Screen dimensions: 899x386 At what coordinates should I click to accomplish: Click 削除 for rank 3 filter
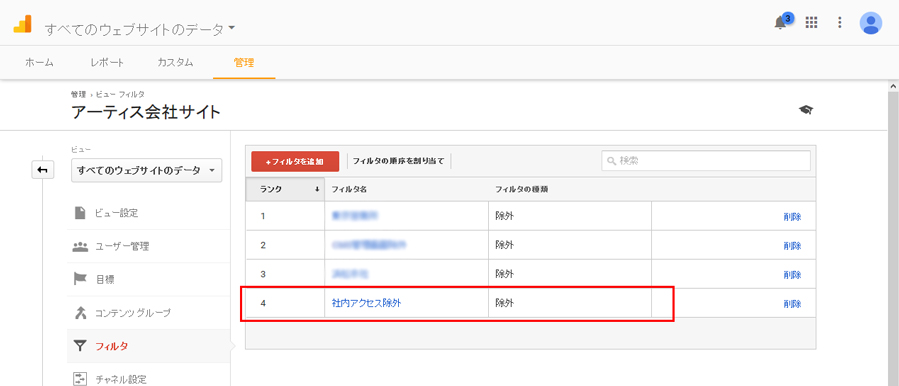tap(792, 275)
